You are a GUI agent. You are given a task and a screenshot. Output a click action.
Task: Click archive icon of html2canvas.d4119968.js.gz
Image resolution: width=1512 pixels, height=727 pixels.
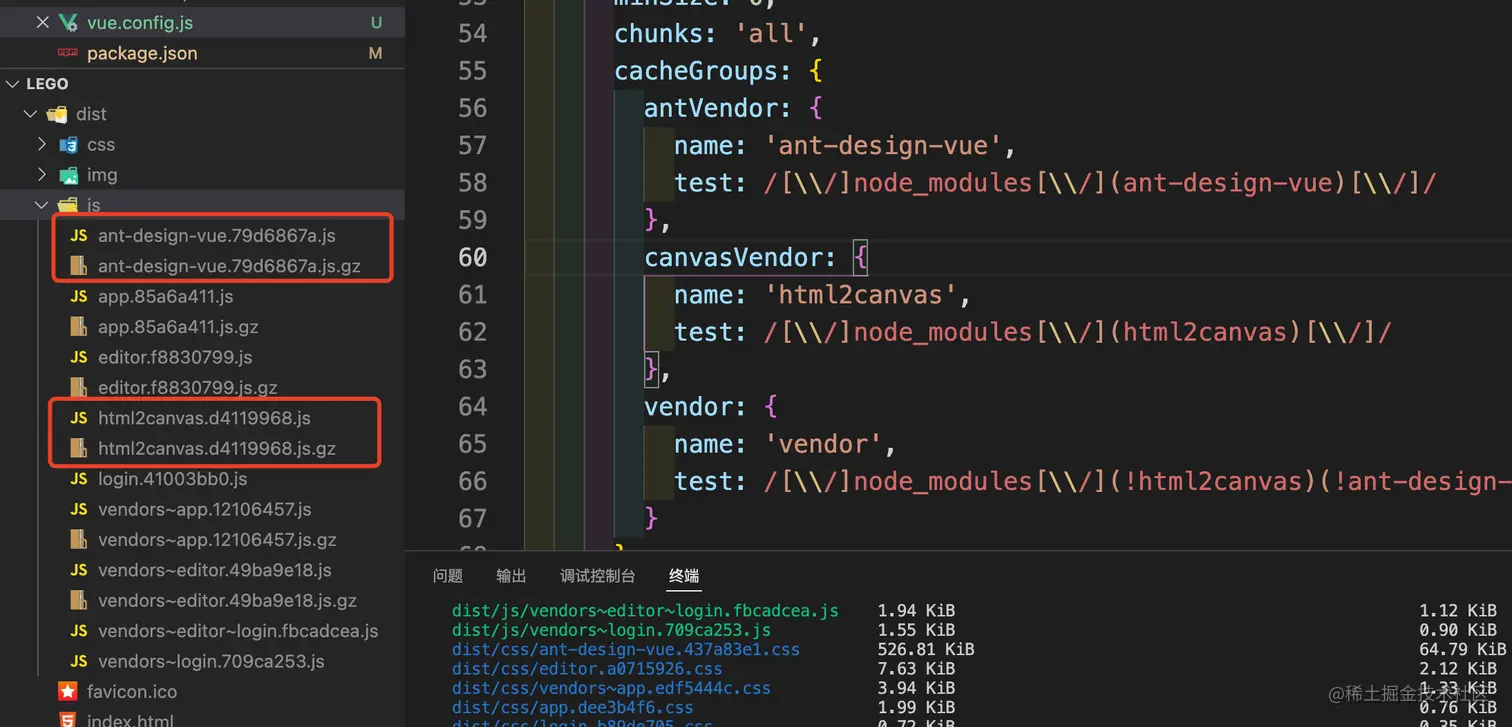coord(78,448)
